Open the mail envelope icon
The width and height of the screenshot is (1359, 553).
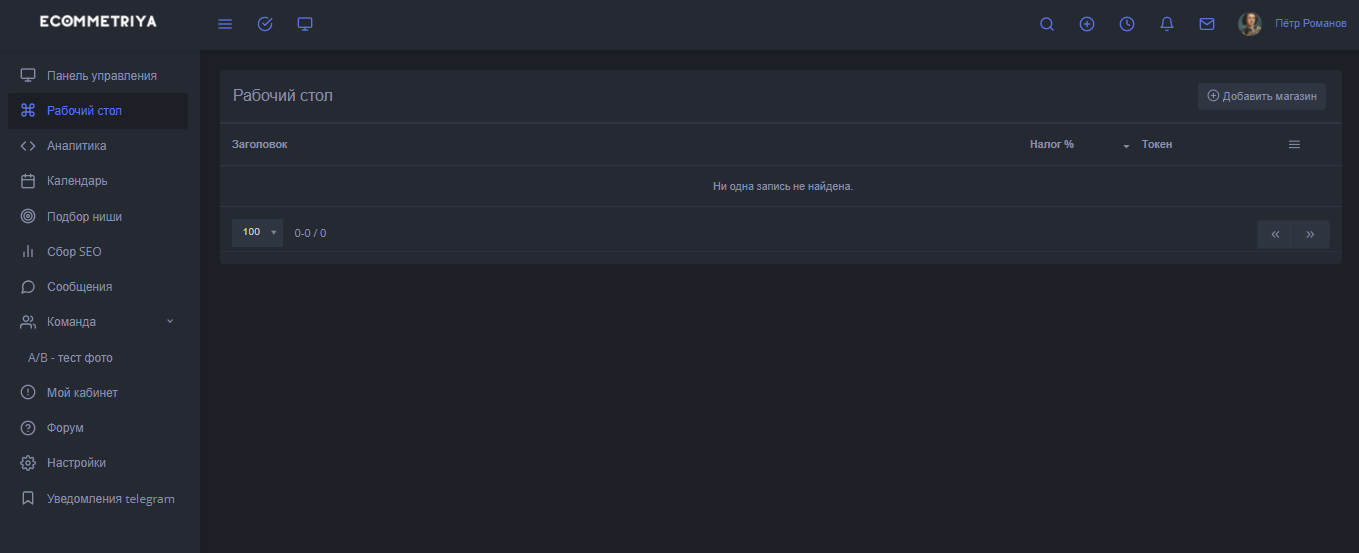point(1207,24)
